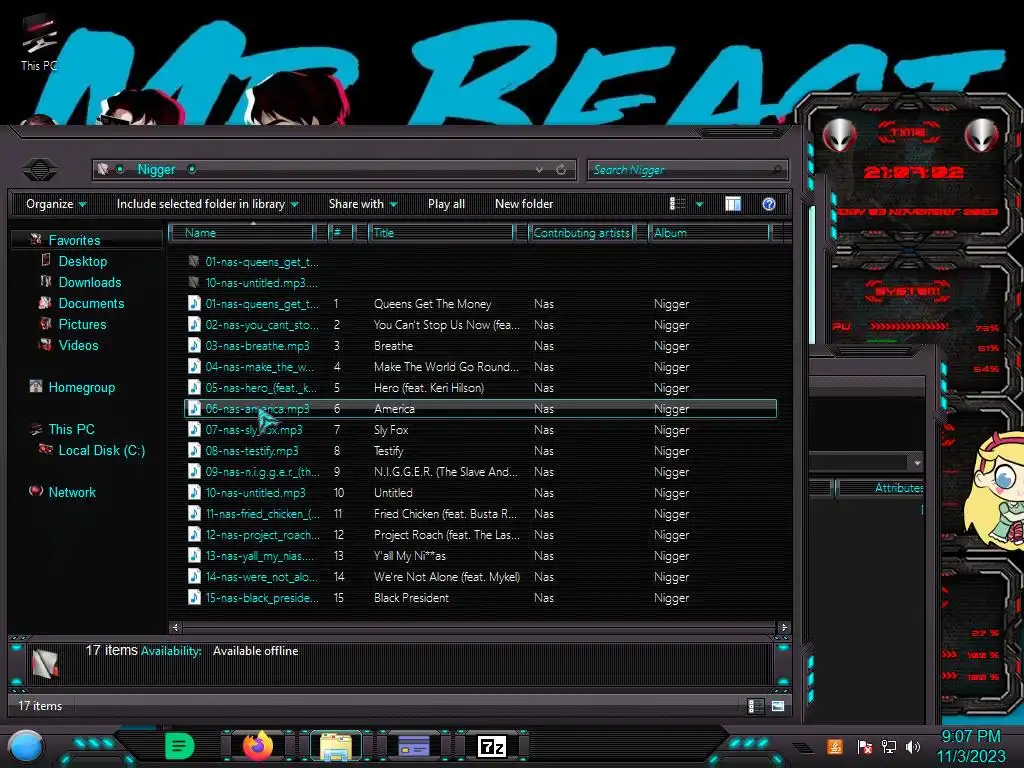Open Include selected folder in library dropdown
This screenshot has height=768, width=1024.
(x=208, y=204)
